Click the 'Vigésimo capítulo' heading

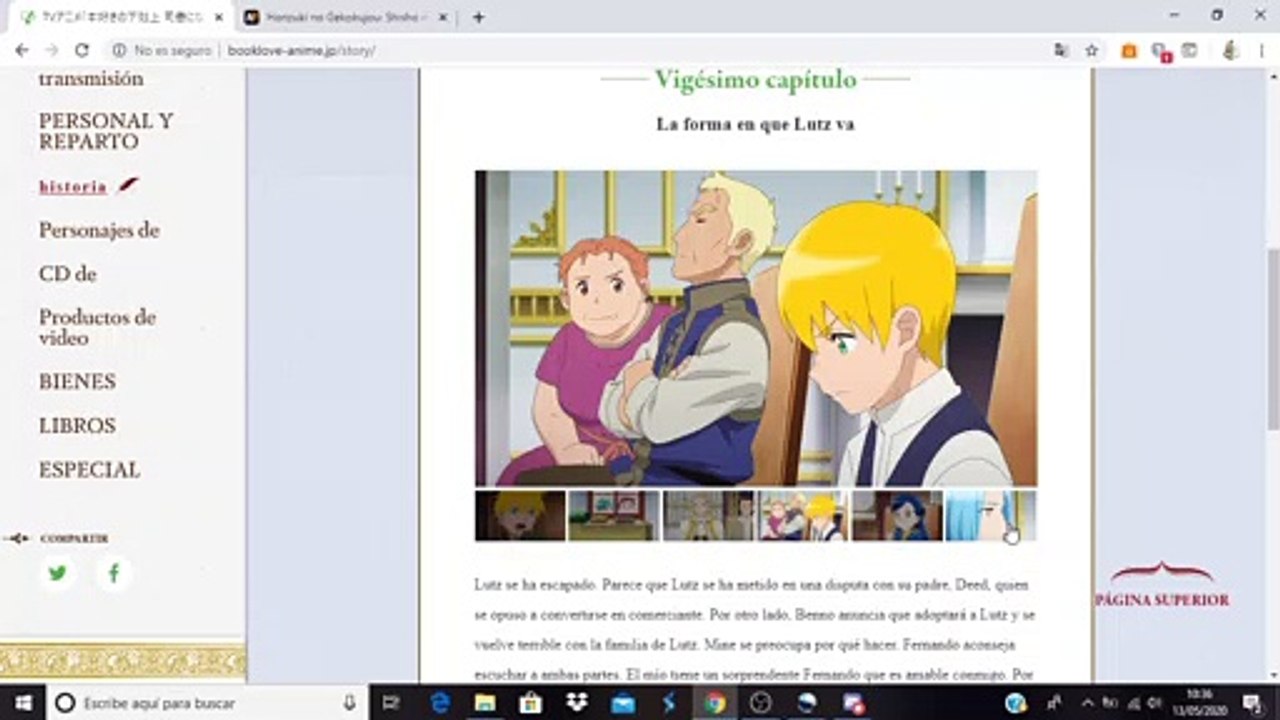pos(756,79)
